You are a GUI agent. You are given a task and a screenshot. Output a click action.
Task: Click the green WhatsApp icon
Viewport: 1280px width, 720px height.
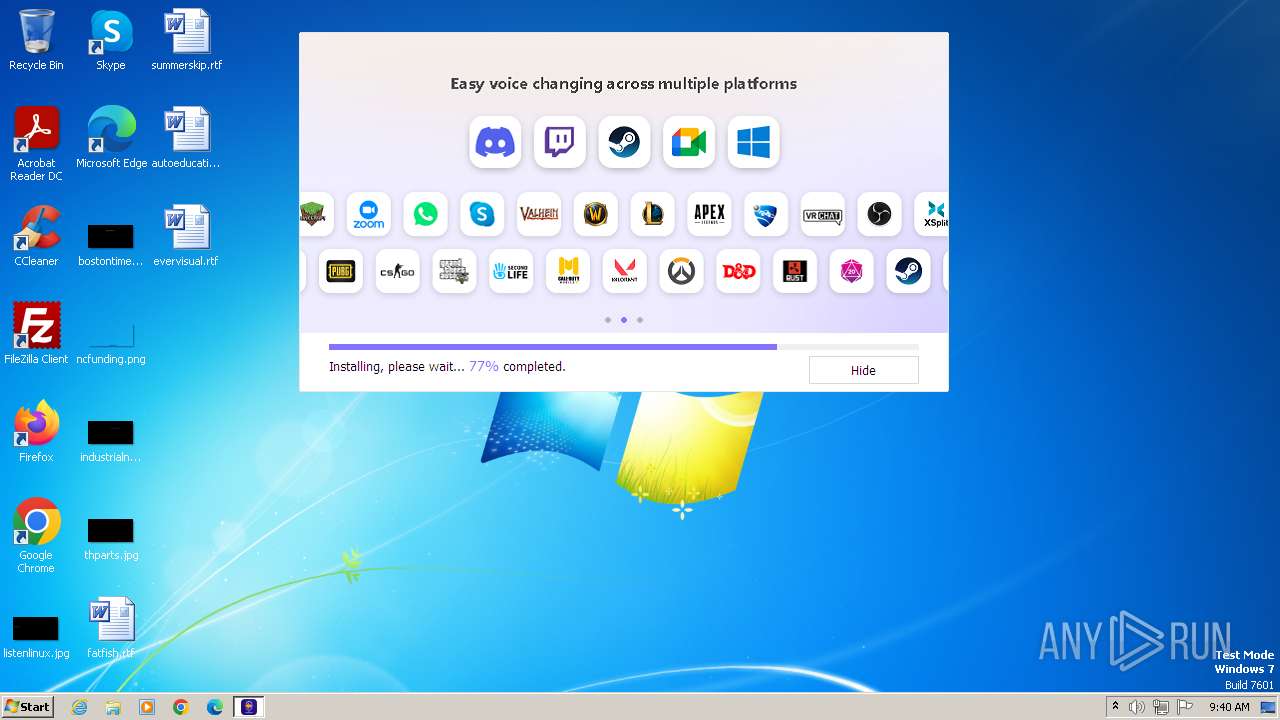pyautogui.click(x=425, y=214)
